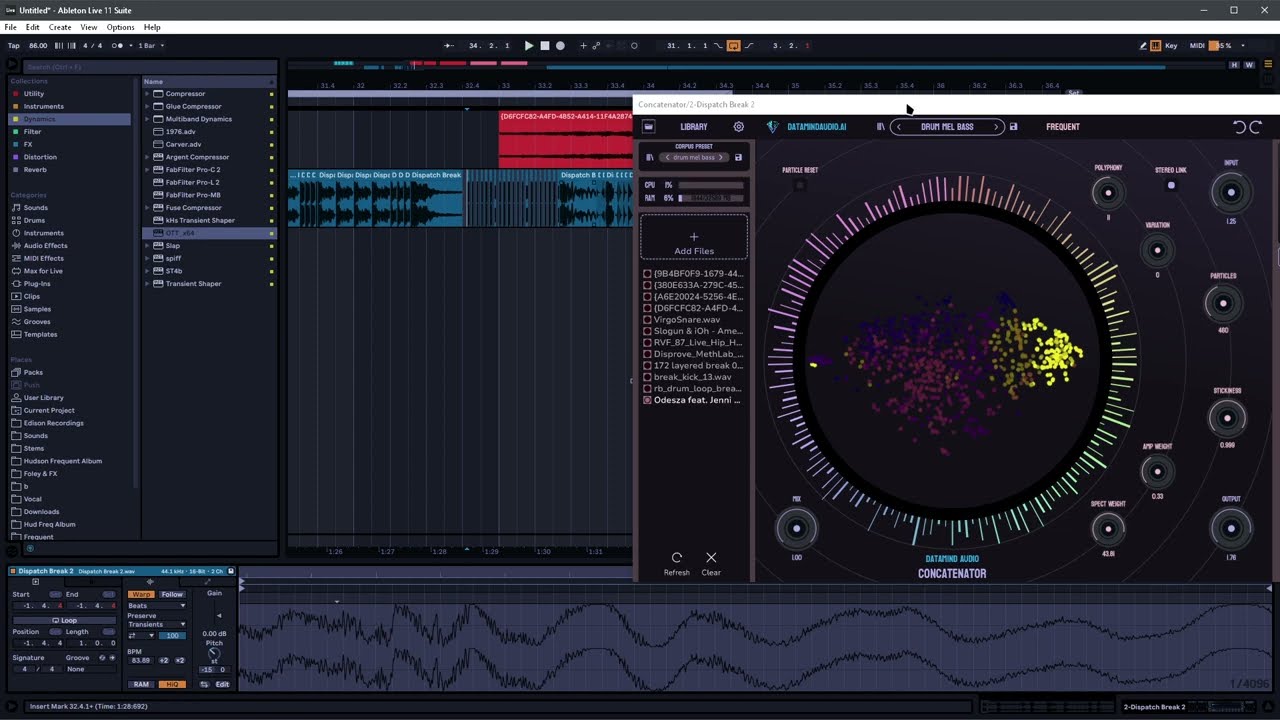Screen dimensions: 1280x720
Task: Go to next preset after DRUM MEL BASS
Action: (x=995, y=127)
